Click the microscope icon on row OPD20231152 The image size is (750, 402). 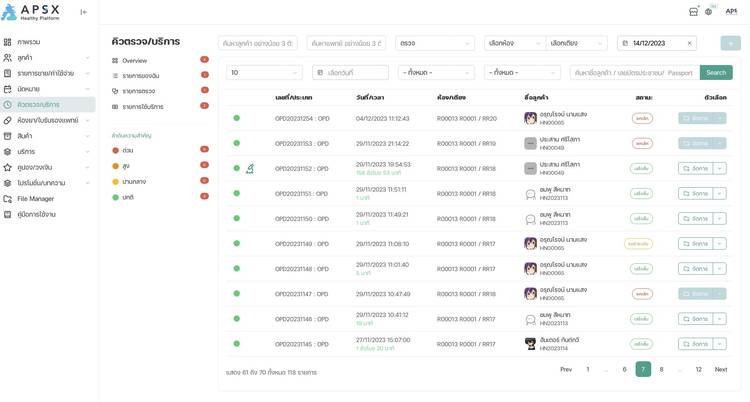click(x=250, y=168)
